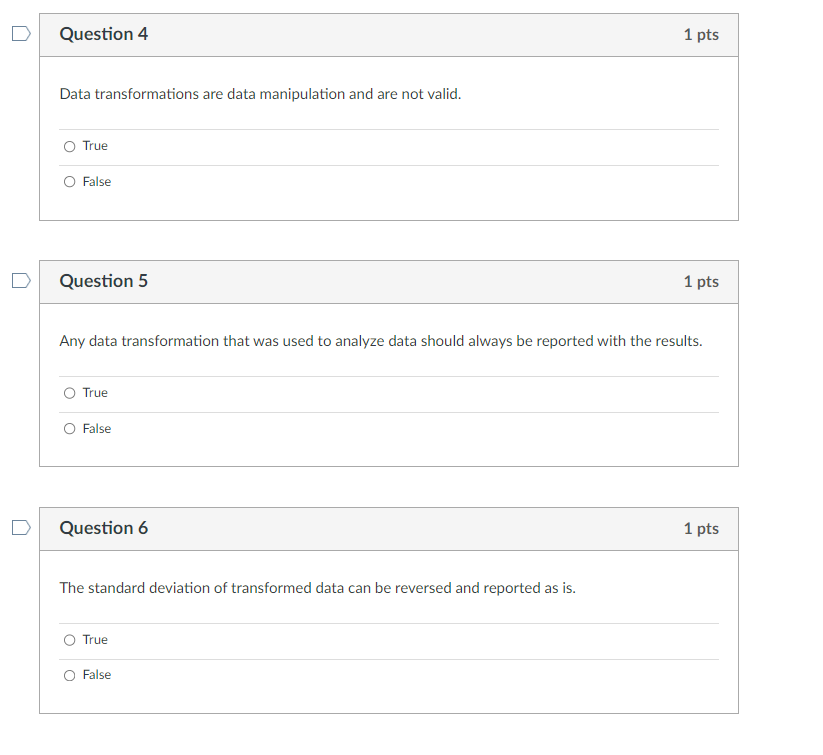
Task: Click the Question 4 header
Action: point(104,33)
